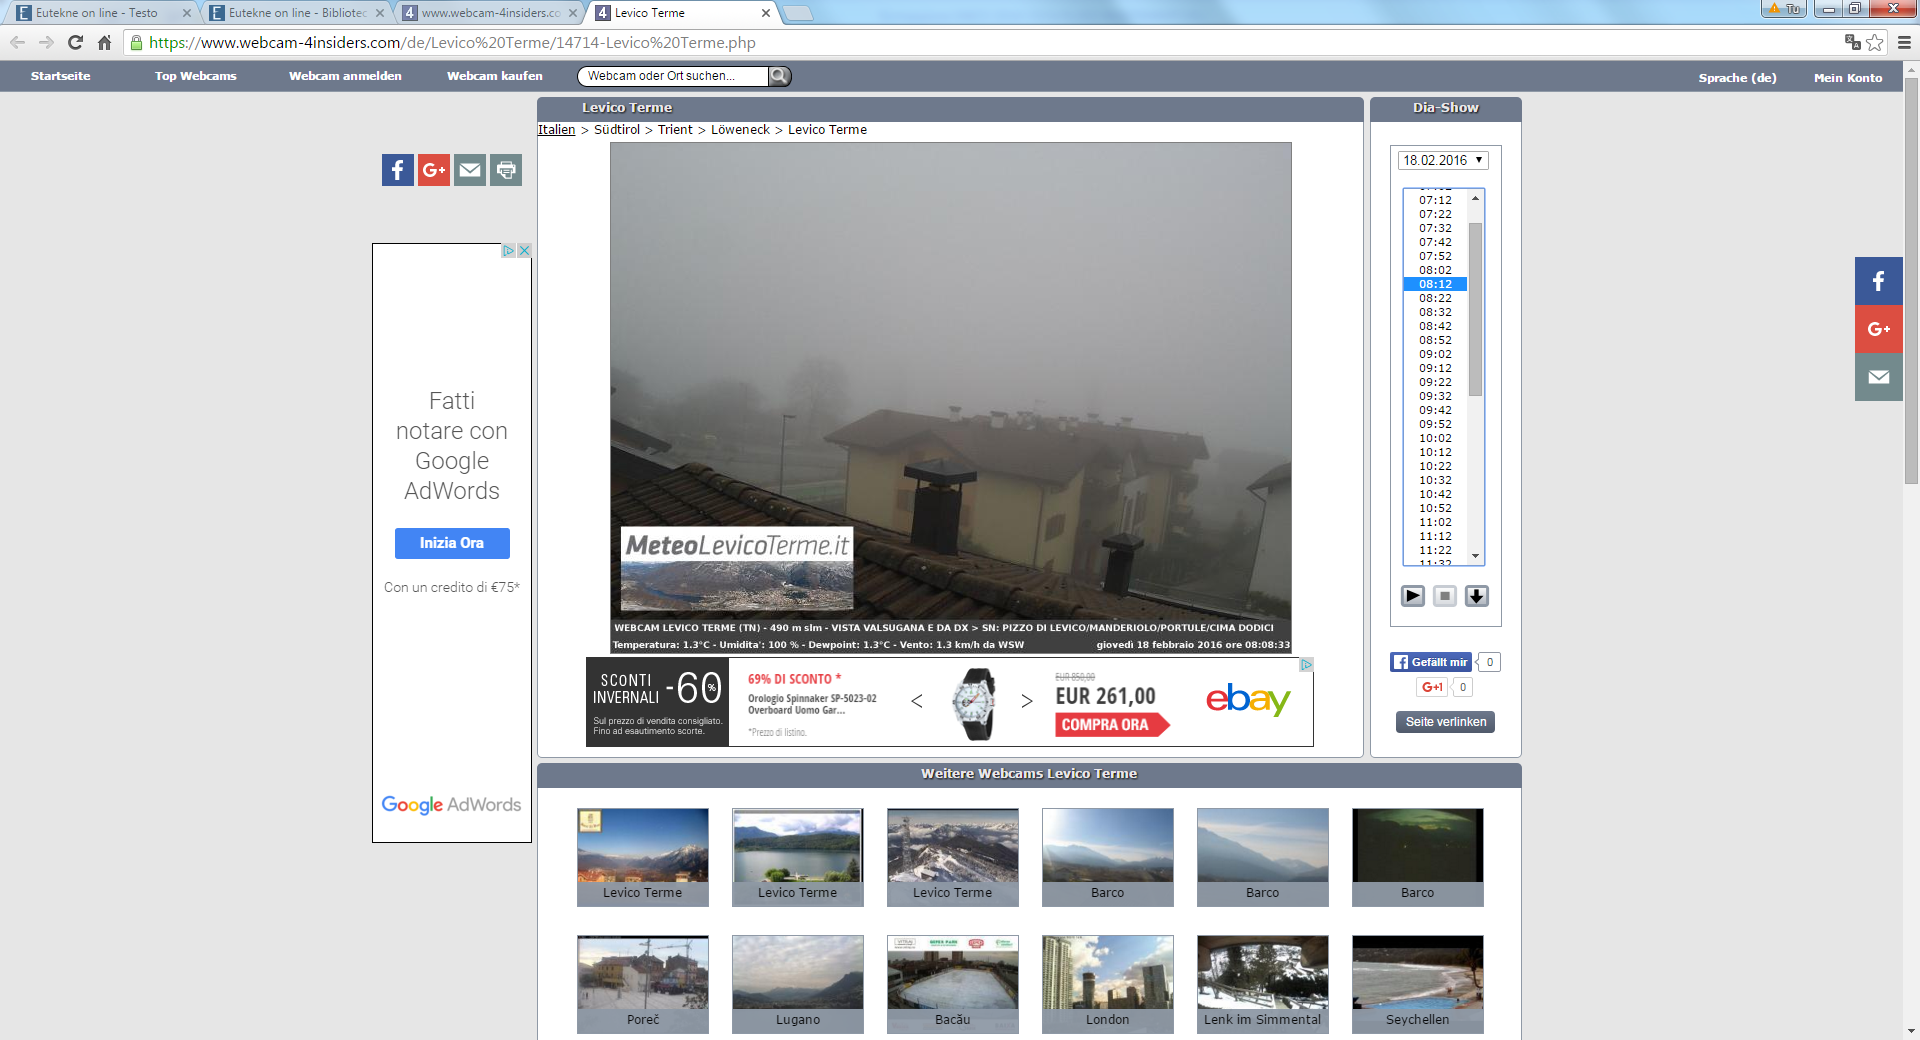The image size is (1920, 1040).
Task: Switch to the Eutekne on line - Testo tab
Action: tap(97, 13)
